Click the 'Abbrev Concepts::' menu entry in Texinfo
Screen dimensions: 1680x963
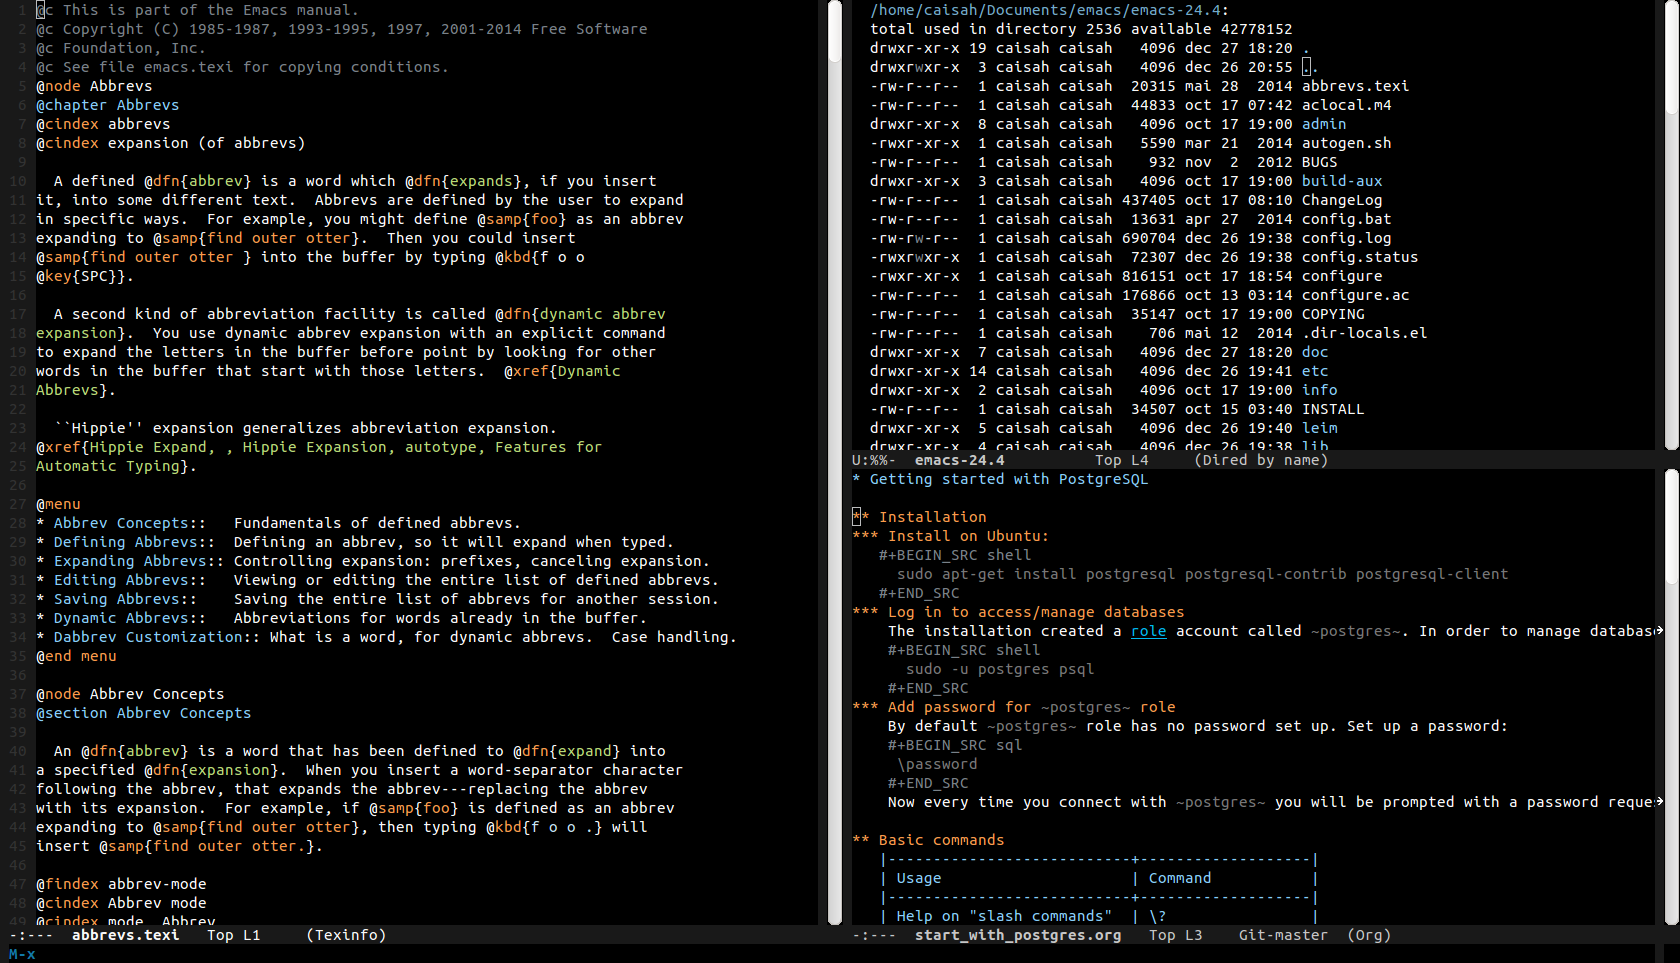[129, 523]
